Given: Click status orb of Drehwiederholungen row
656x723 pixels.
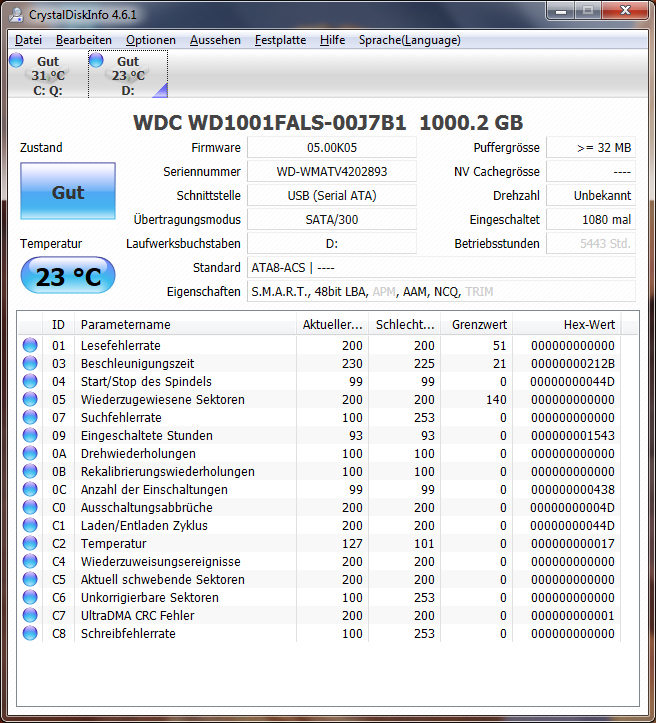Looking at the screenshot, I should tap(30, 453).
